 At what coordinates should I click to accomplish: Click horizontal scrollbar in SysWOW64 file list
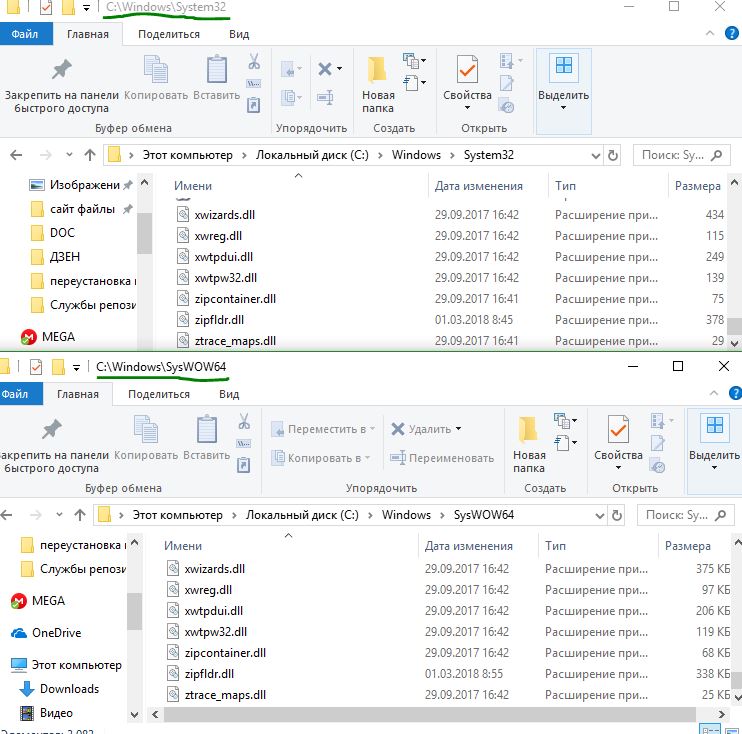coord(429,715)
